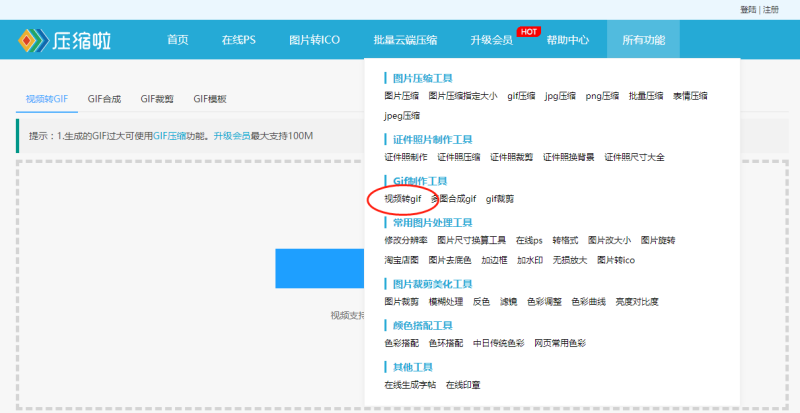Open 证件照换背景 tool

[569, 157]
